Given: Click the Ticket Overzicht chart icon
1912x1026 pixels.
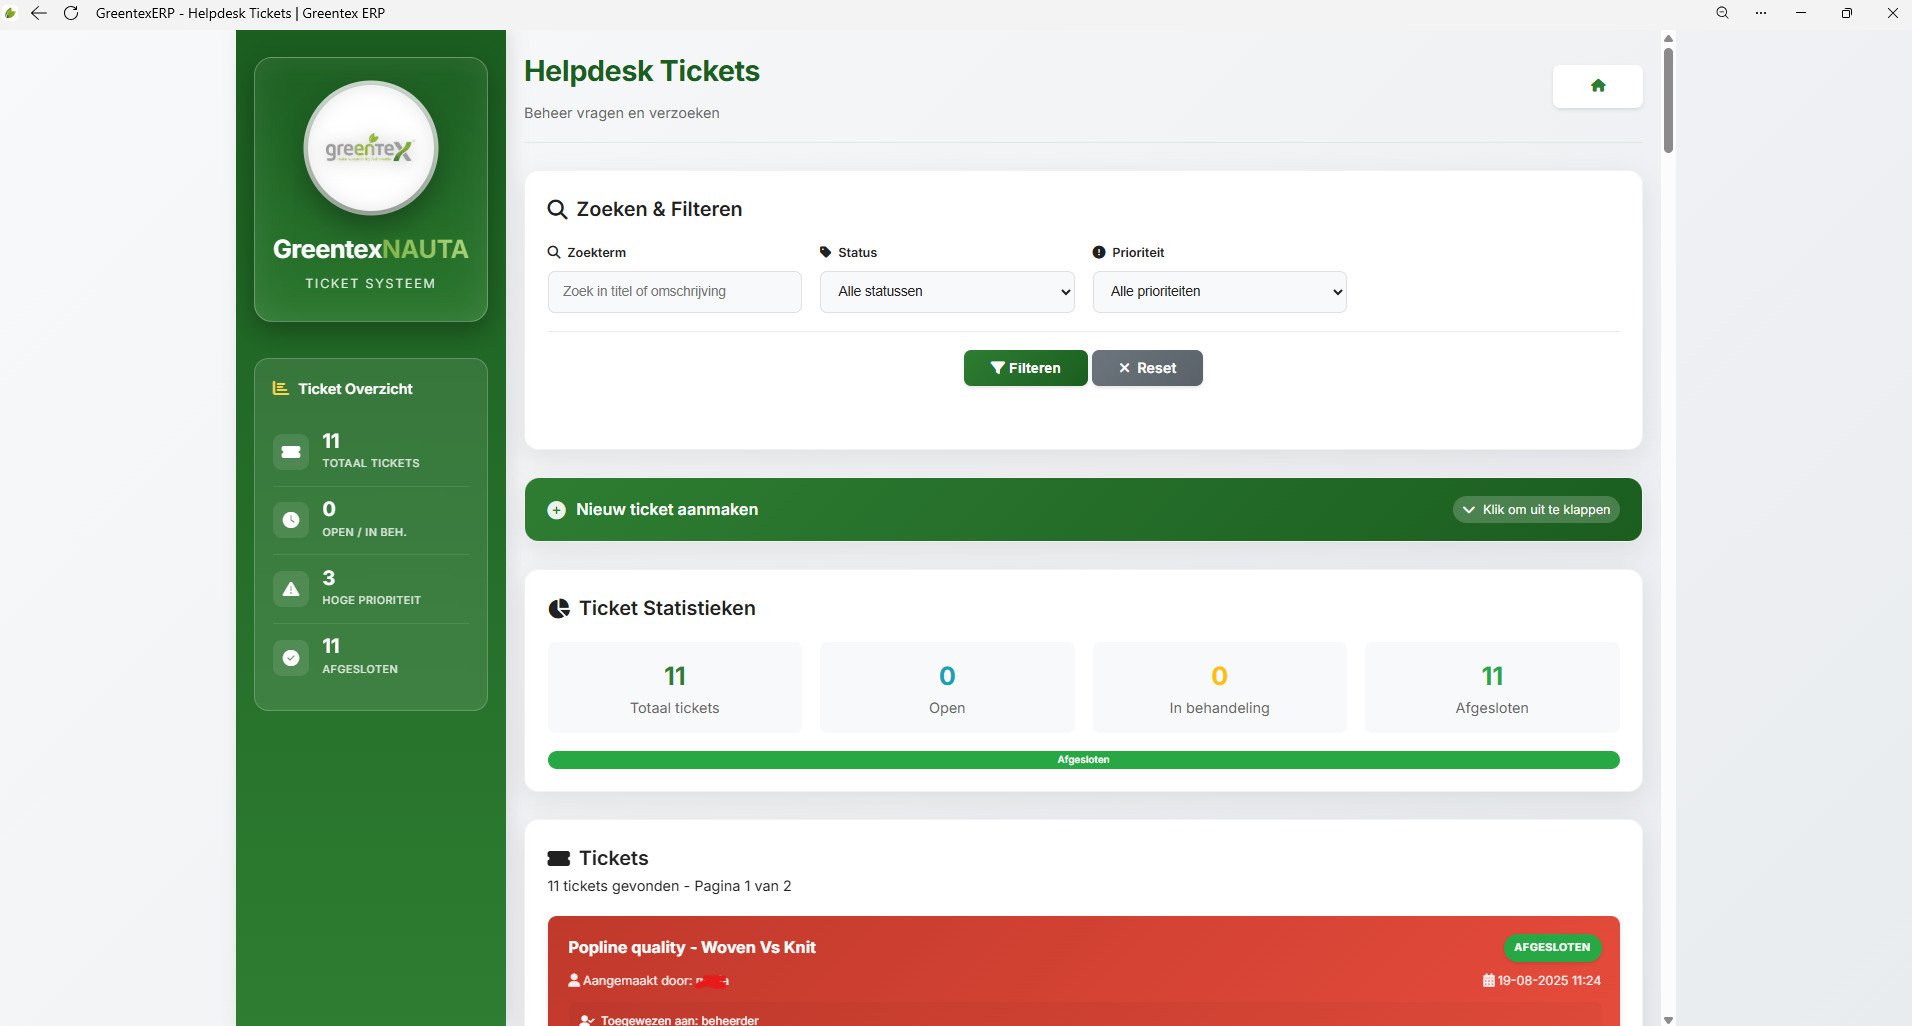Looking at the screenshot, I should coord(281,388).
